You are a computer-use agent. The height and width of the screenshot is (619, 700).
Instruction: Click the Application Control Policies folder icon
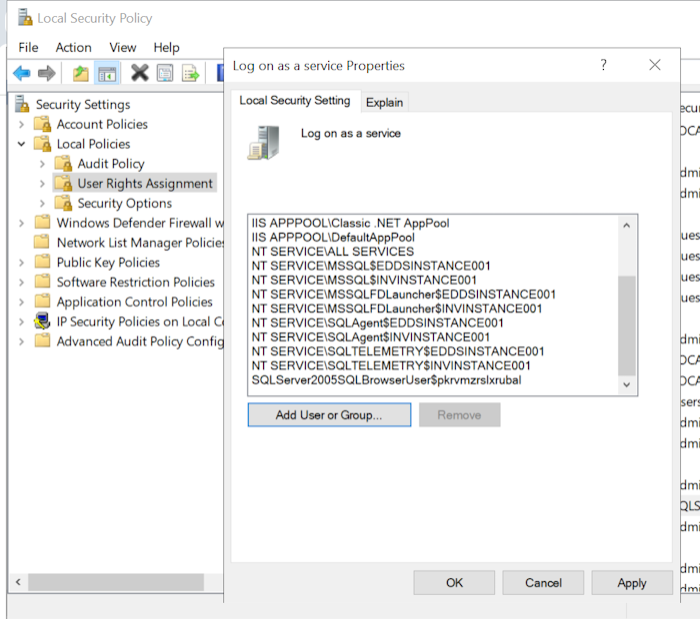42,301
